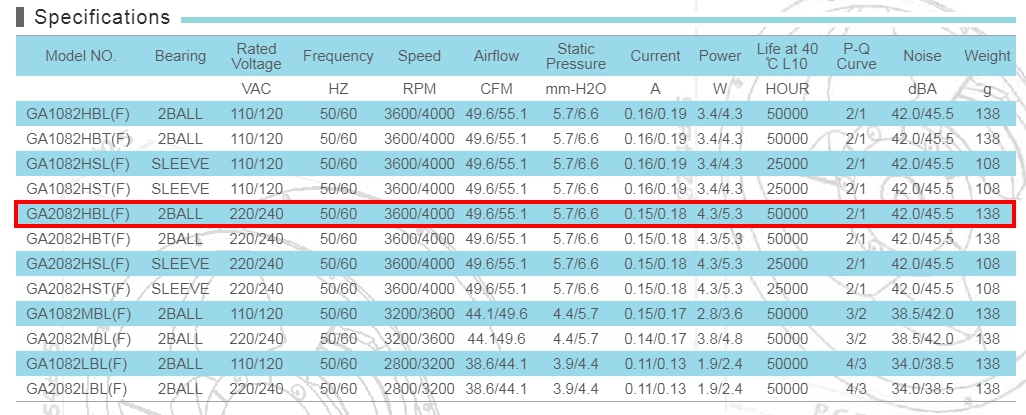Click SLEEVE bearing in GA1082HSL(F) row
1026x415 pixels.
pos(180,164)
